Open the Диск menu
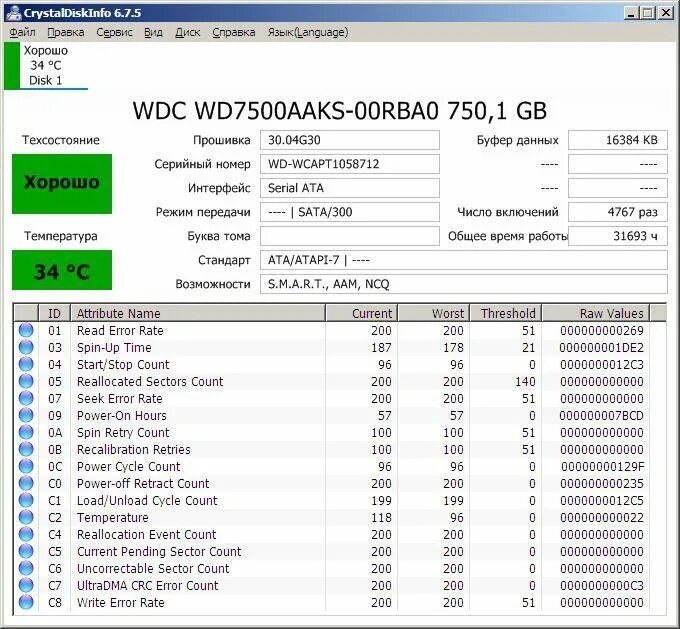680x629 pixels. click(x=187, y=33)
